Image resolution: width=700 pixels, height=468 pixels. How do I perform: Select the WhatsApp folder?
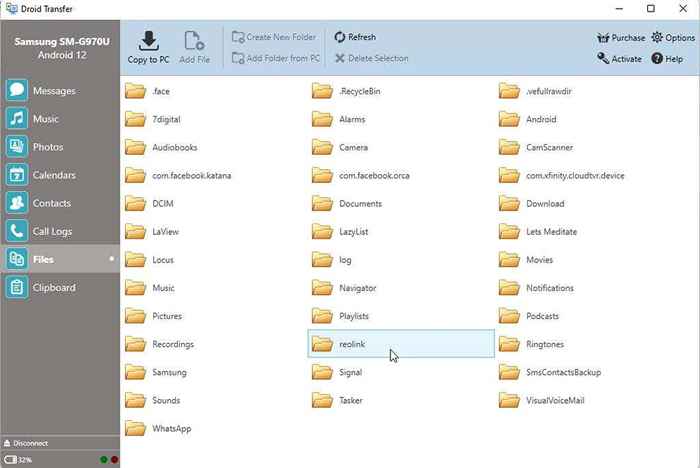click(x=213, y=429)
